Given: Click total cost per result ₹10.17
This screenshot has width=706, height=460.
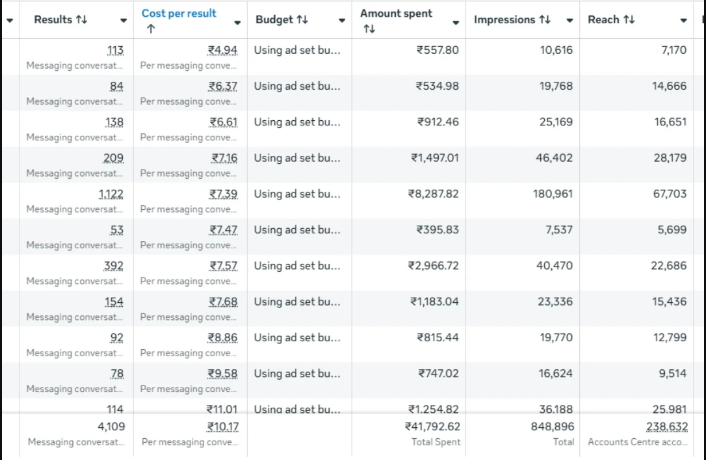Looking at the screenshot, I should point(223,426).
